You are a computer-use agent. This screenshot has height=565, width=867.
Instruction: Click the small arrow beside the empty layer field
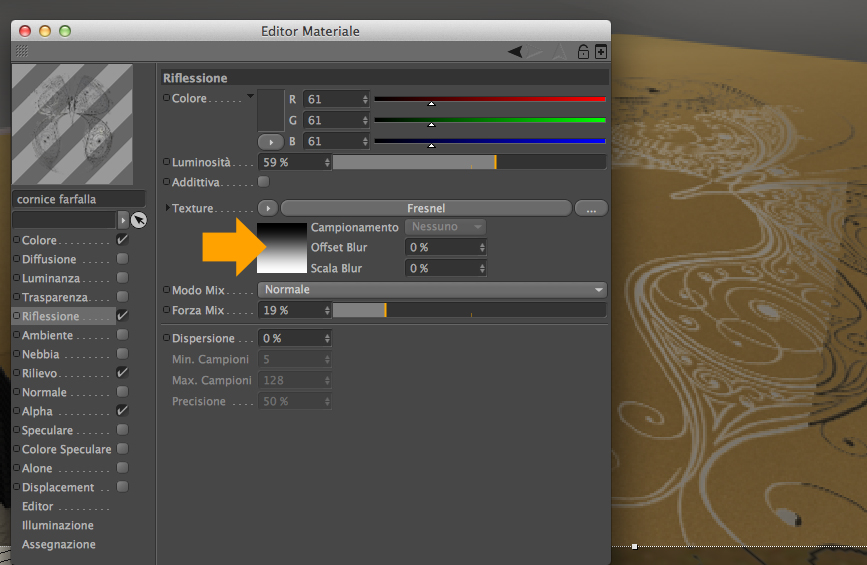click(x=123, y=220)
